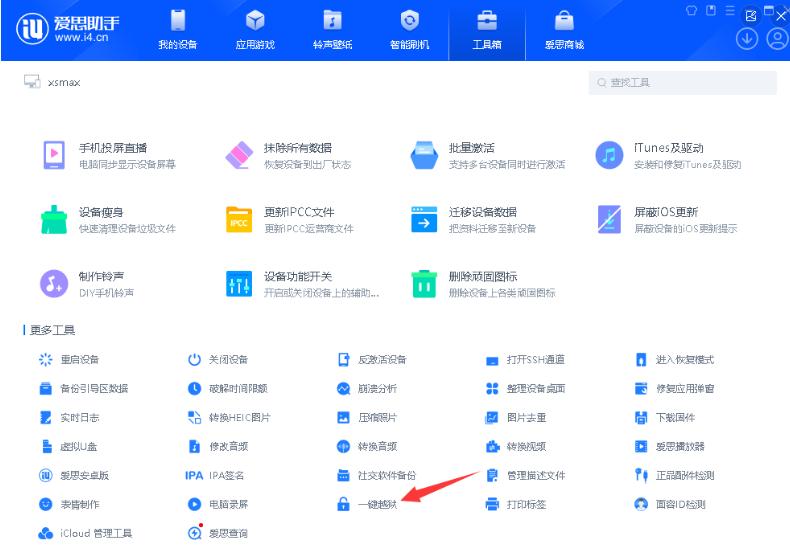
Task: Open the title bar menu list icon
Action: (730, 11)
